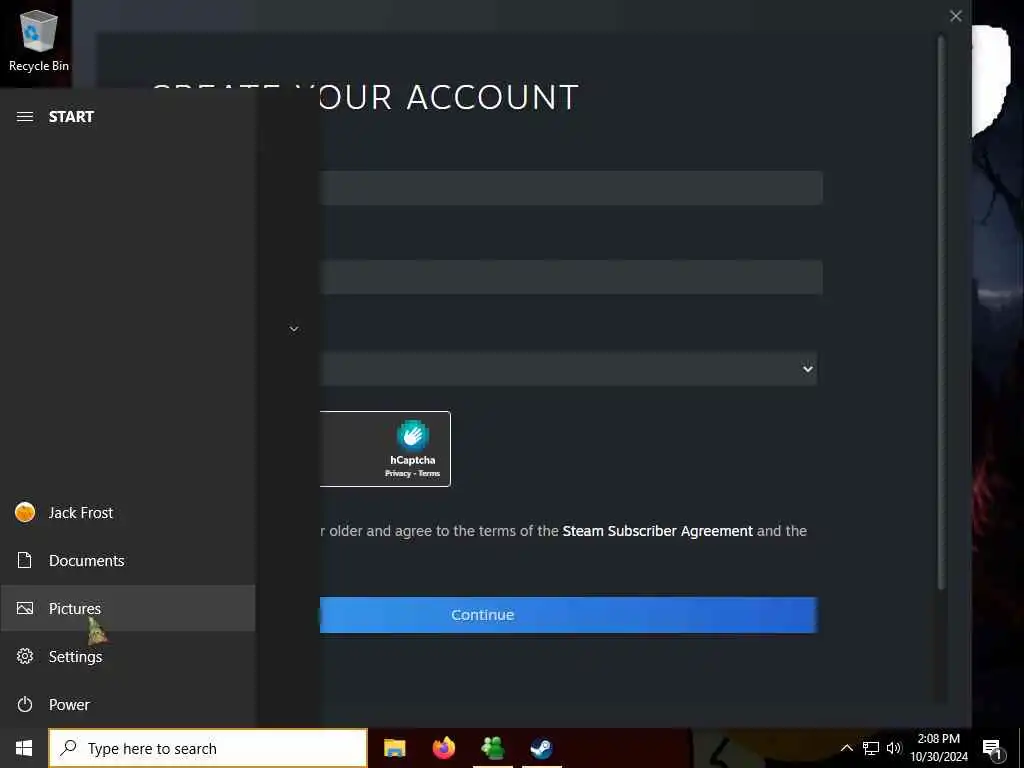Click the blue Continue button
This screenshot has width=1024, height=768.
point(568,615)
